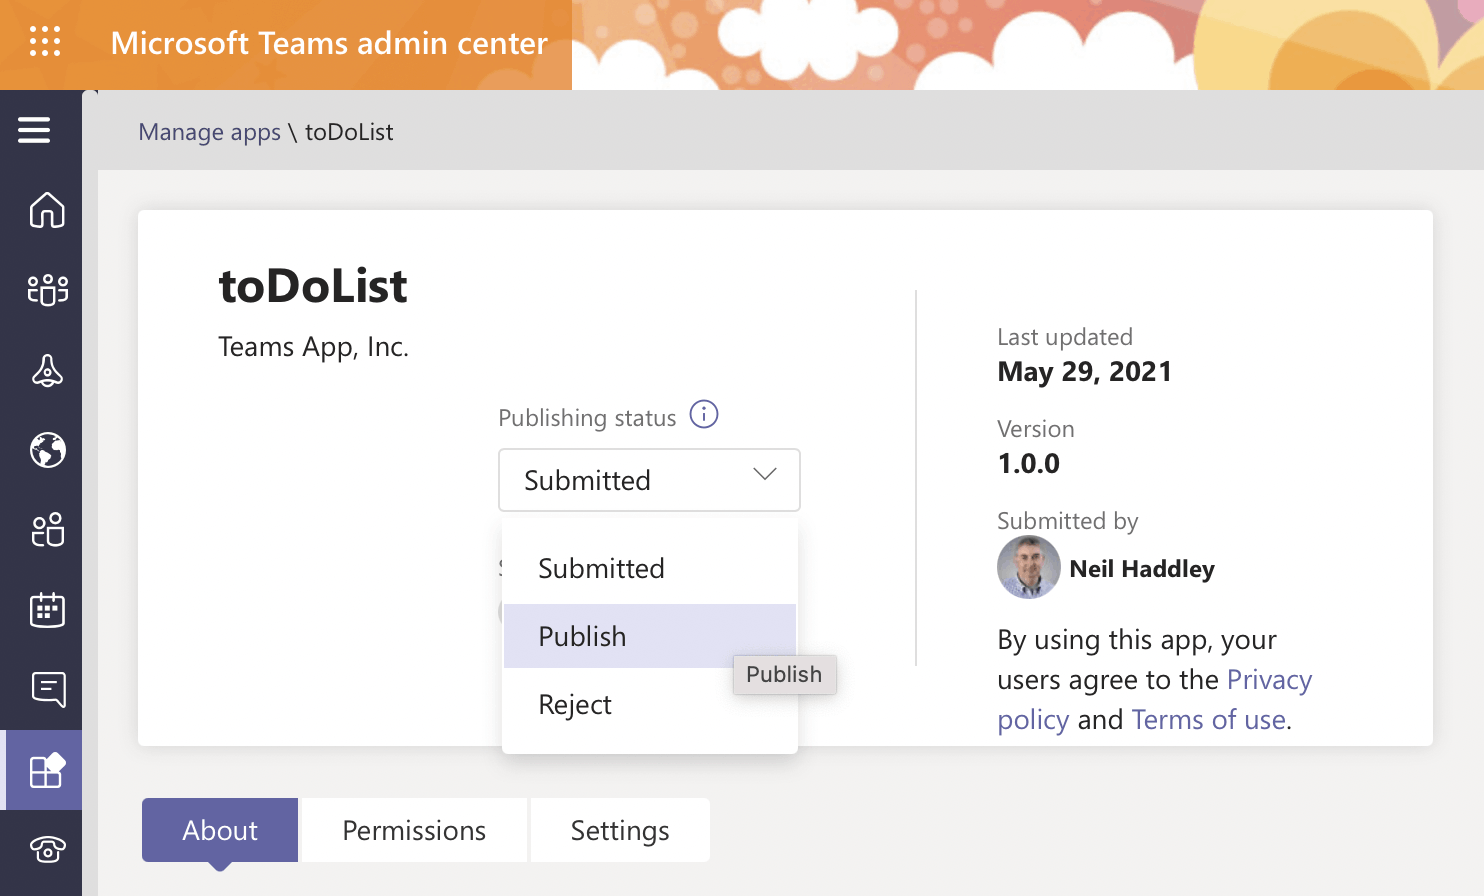The width and height of the screenshot is (1484, 896).
Task: Open the Meetings calendar icon
Action: click(47, 610)
